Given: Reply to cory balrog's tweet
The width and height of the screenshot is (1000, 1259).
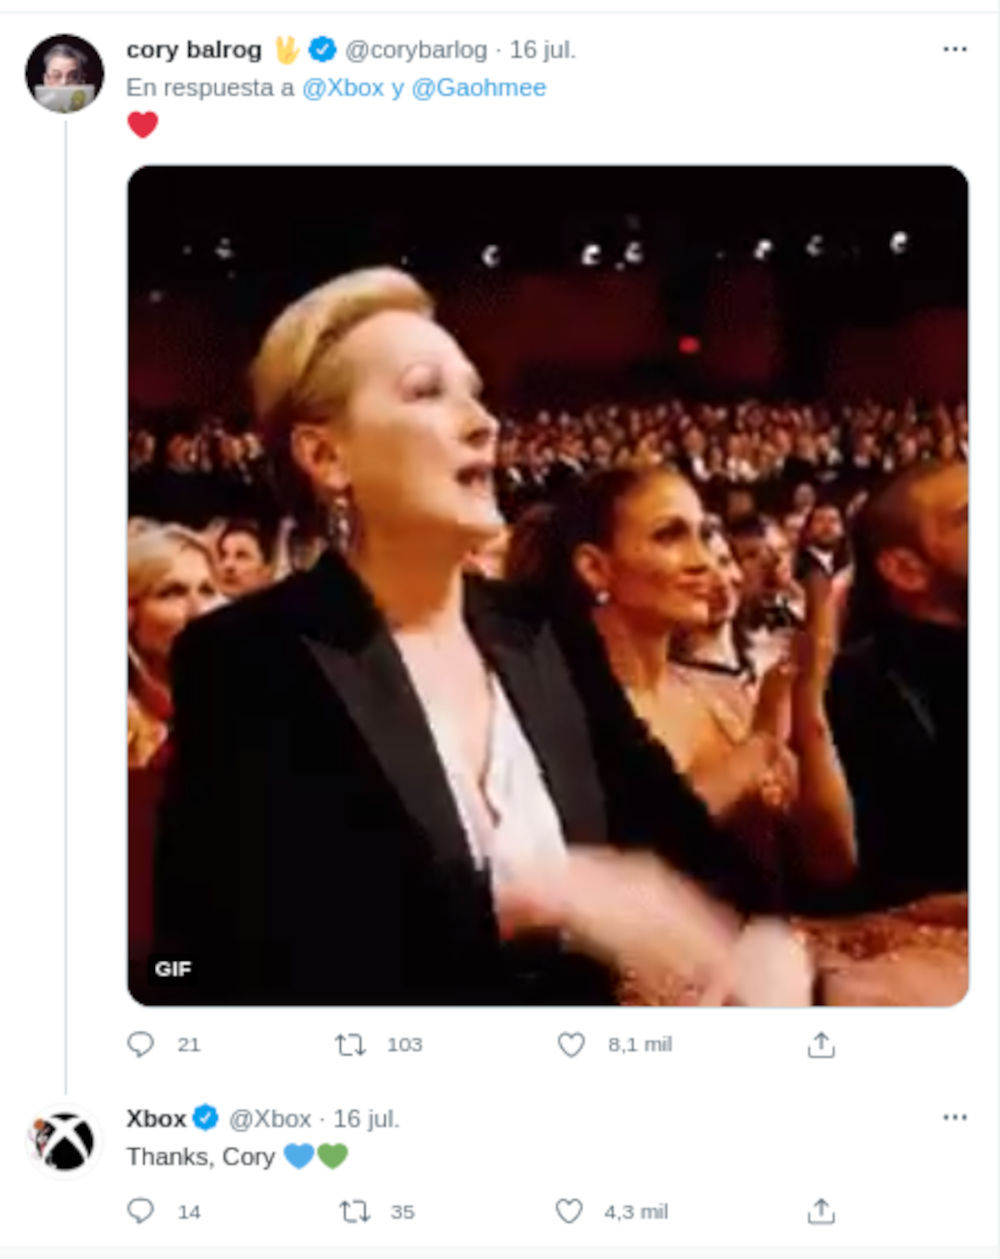Looking at the screenshot, I should pyautogui.click(x=141, y=1045).
